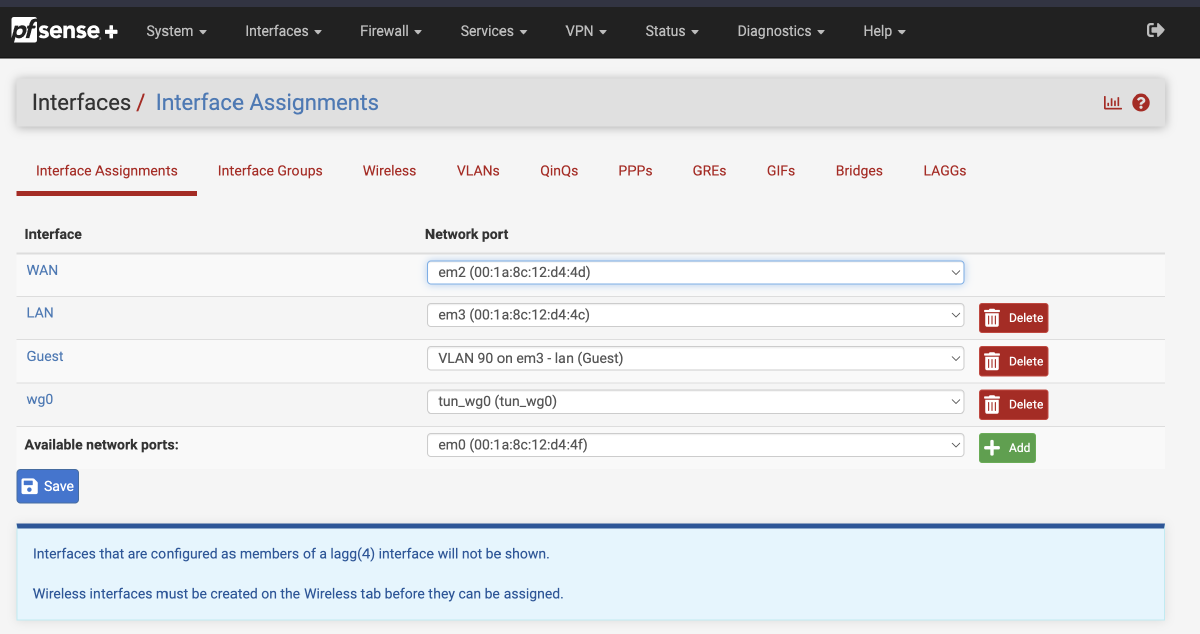Open the tun_wg0 port dropdown for wg0
The height and width of the screenshot is (634, 1200).
[x=695, y=401]
